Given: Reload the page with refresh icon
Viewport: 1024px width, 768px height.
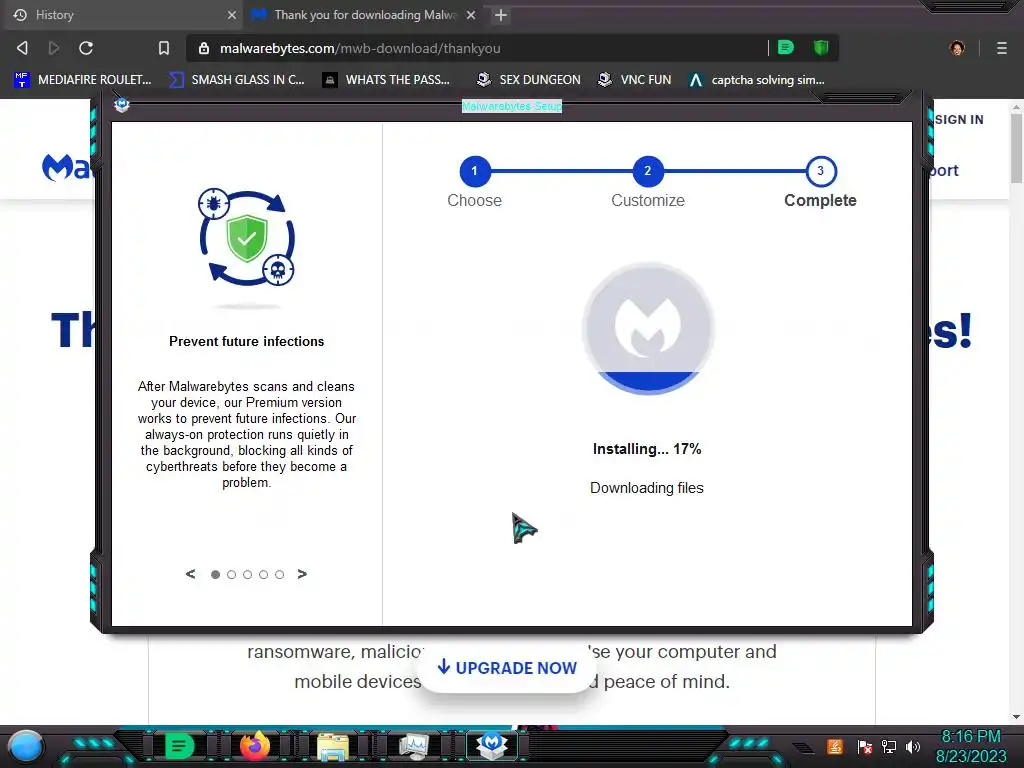Looking at the screenshot, I should [86, 48].
